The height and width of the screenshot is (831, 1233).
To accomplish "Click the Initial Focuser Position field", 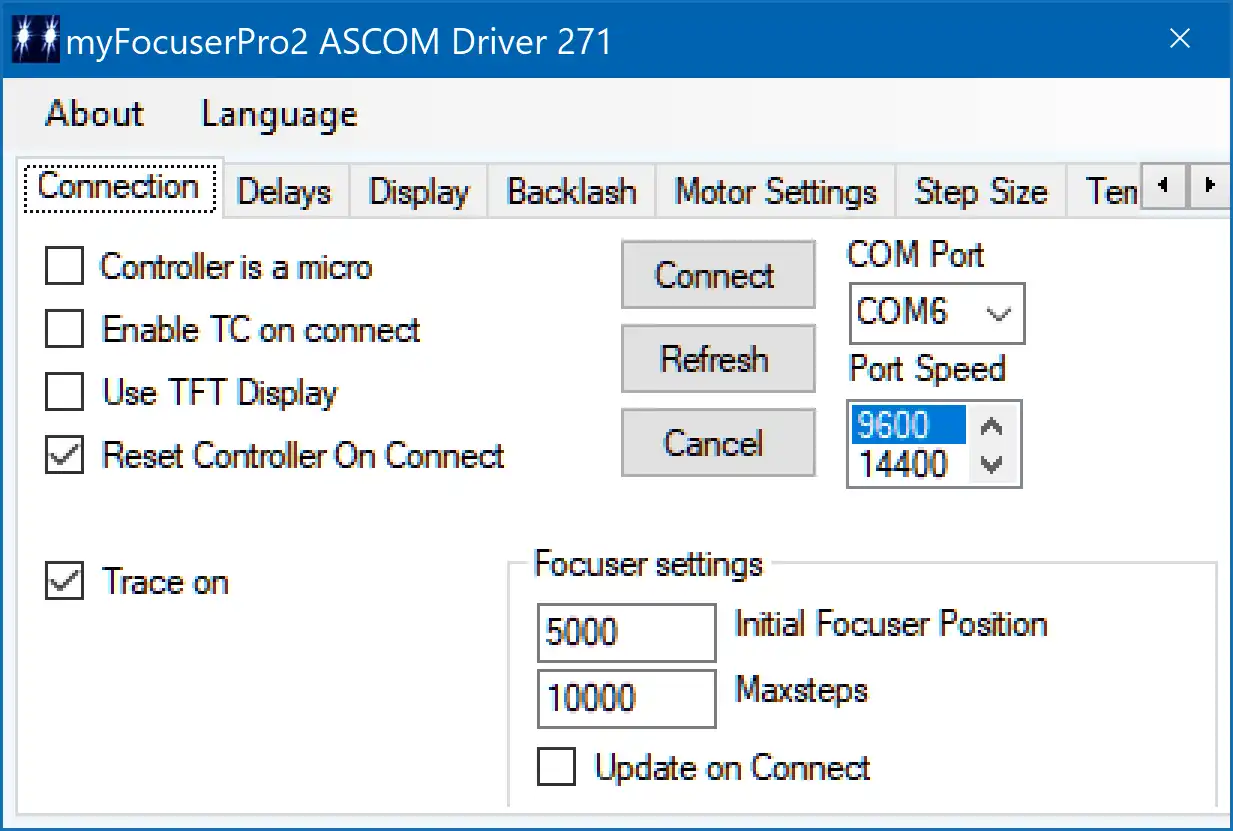I will coord(626,633).
